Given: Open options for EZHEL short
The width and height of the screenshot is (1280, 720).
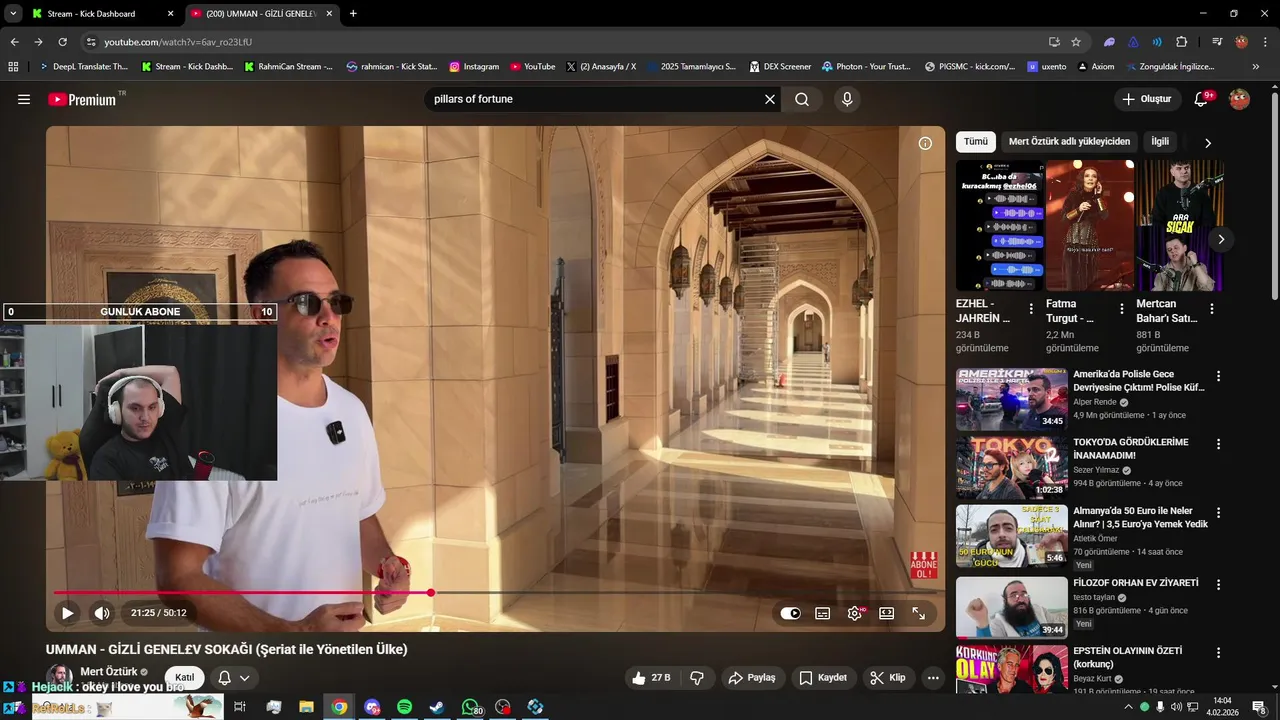Looking at the screenshot, I should click(x=1031, y=309).
